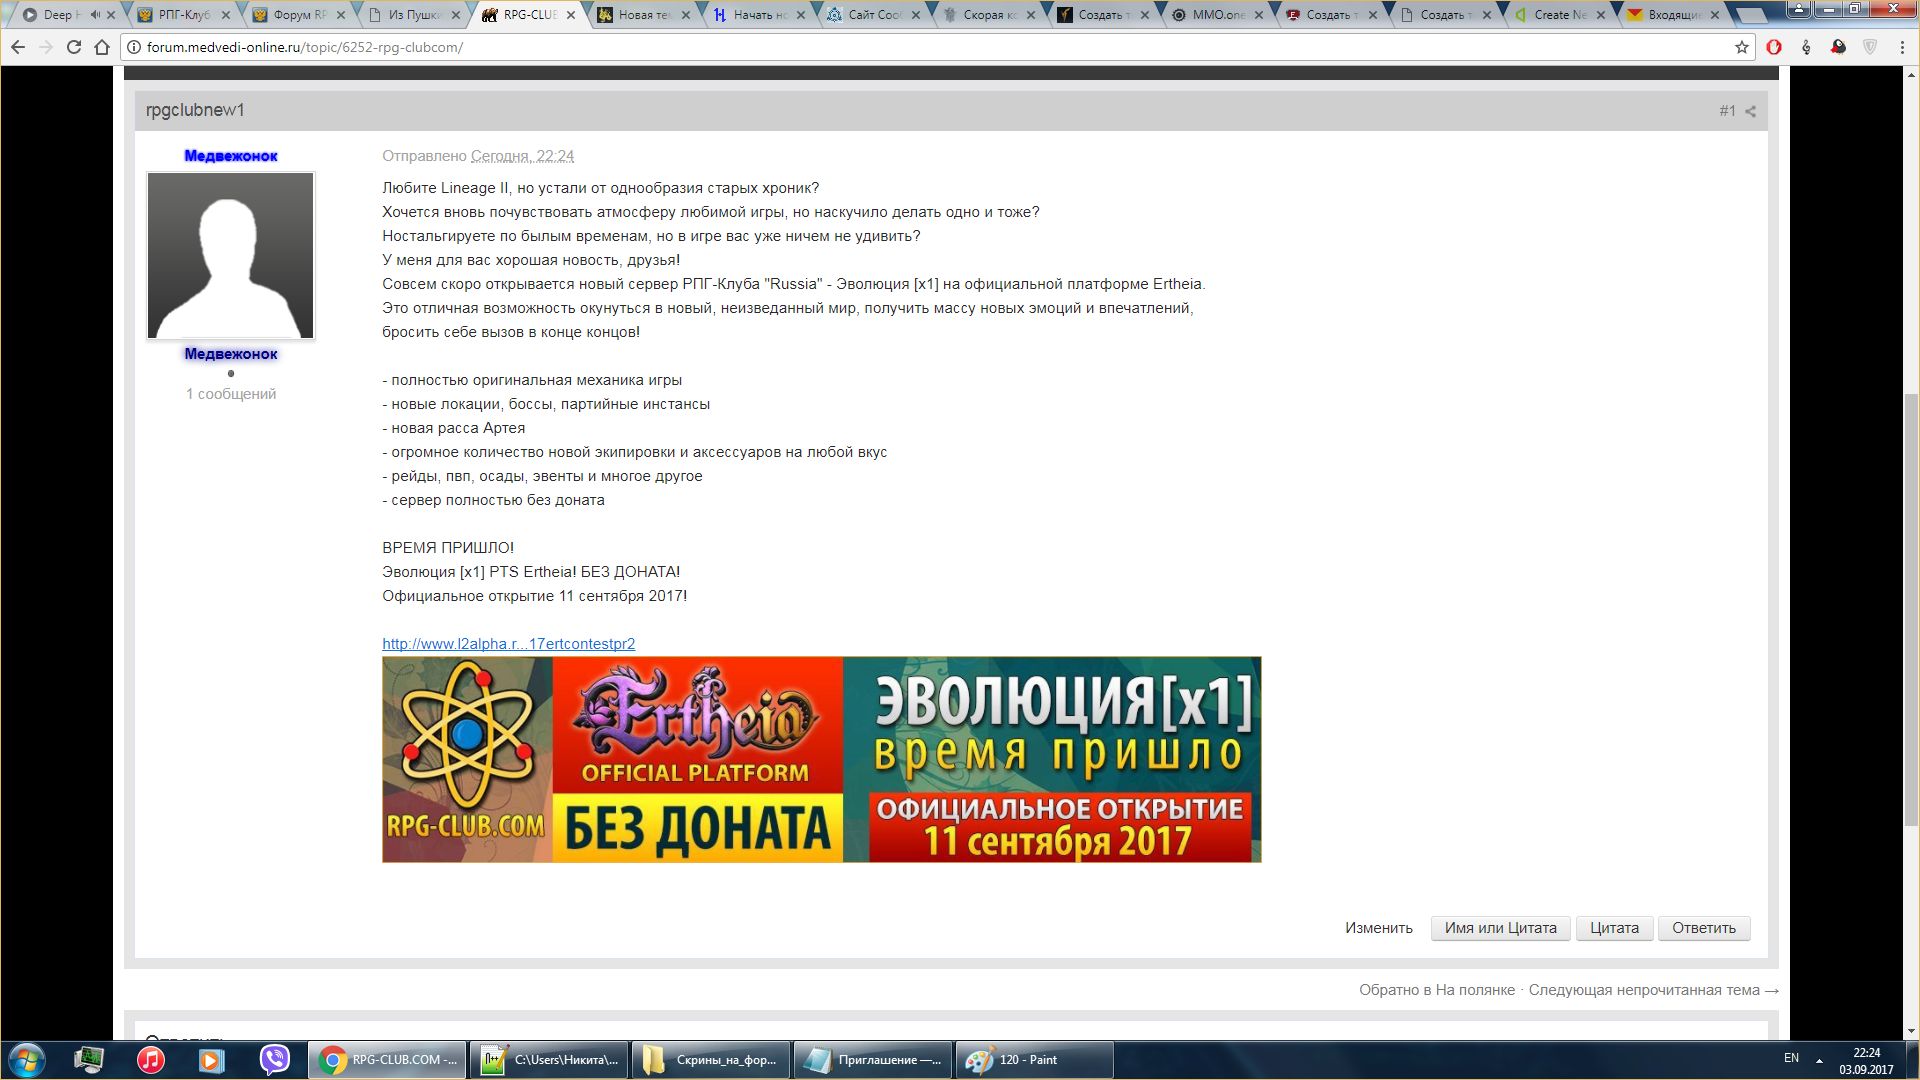Switch to the 'Приглашение' window in taskbar

pos(873,1060)
